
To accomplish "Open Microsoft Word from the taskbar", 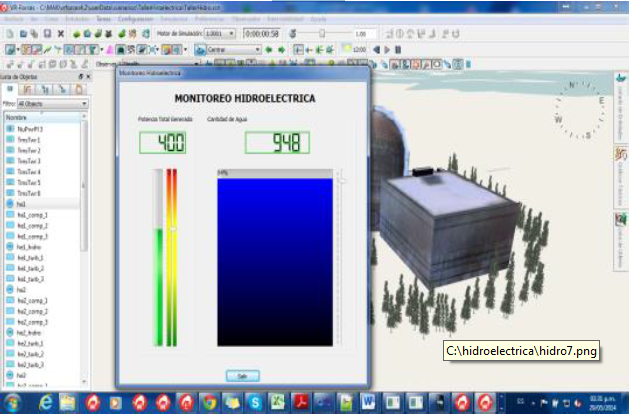I will tap(366, 402).
